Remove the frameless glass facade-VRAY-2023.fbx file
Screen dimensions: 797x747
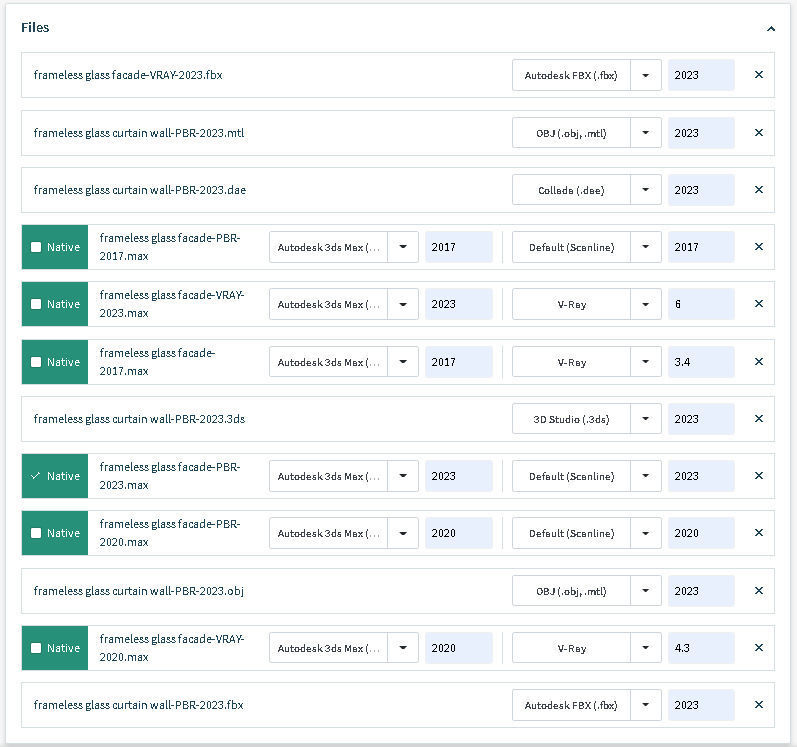(x=758, y=75)
